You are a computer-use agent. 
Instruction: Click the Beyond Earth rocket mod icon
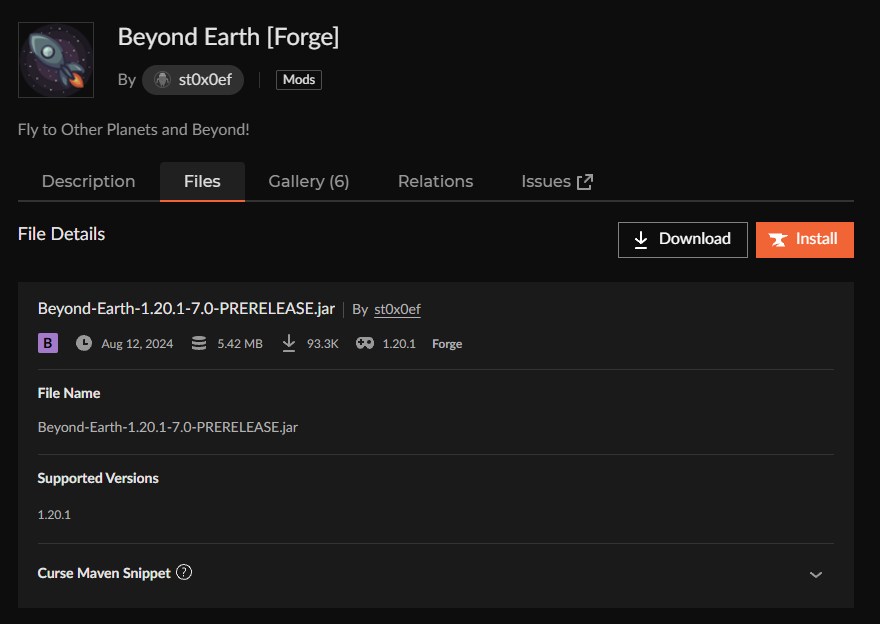55,59
